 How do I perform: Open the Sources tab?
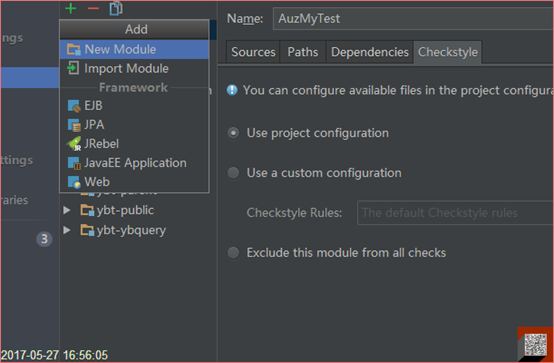tap(253, 52)
